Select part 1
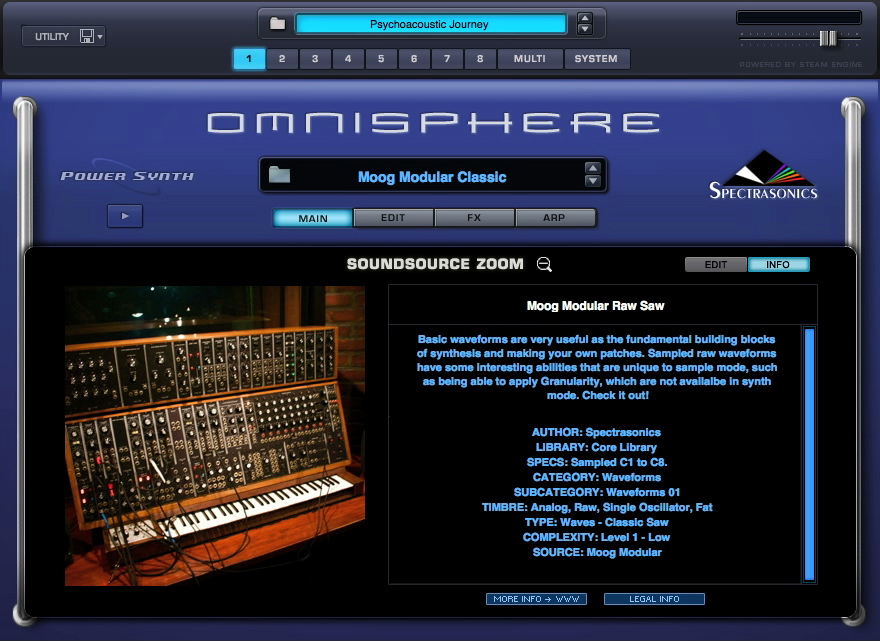880x641 pixels. pyautogui.click(x=249, y=58)
